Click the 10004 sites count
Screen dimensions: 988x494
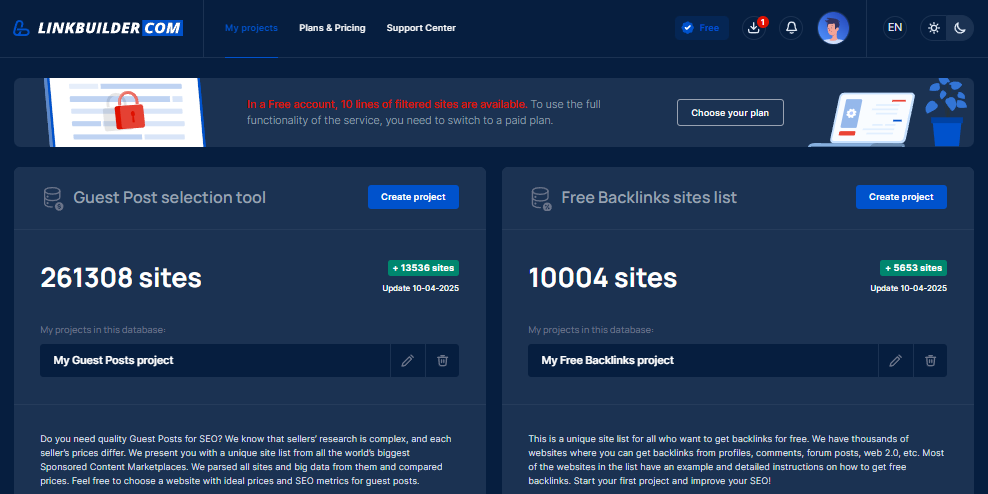[602, 277]
